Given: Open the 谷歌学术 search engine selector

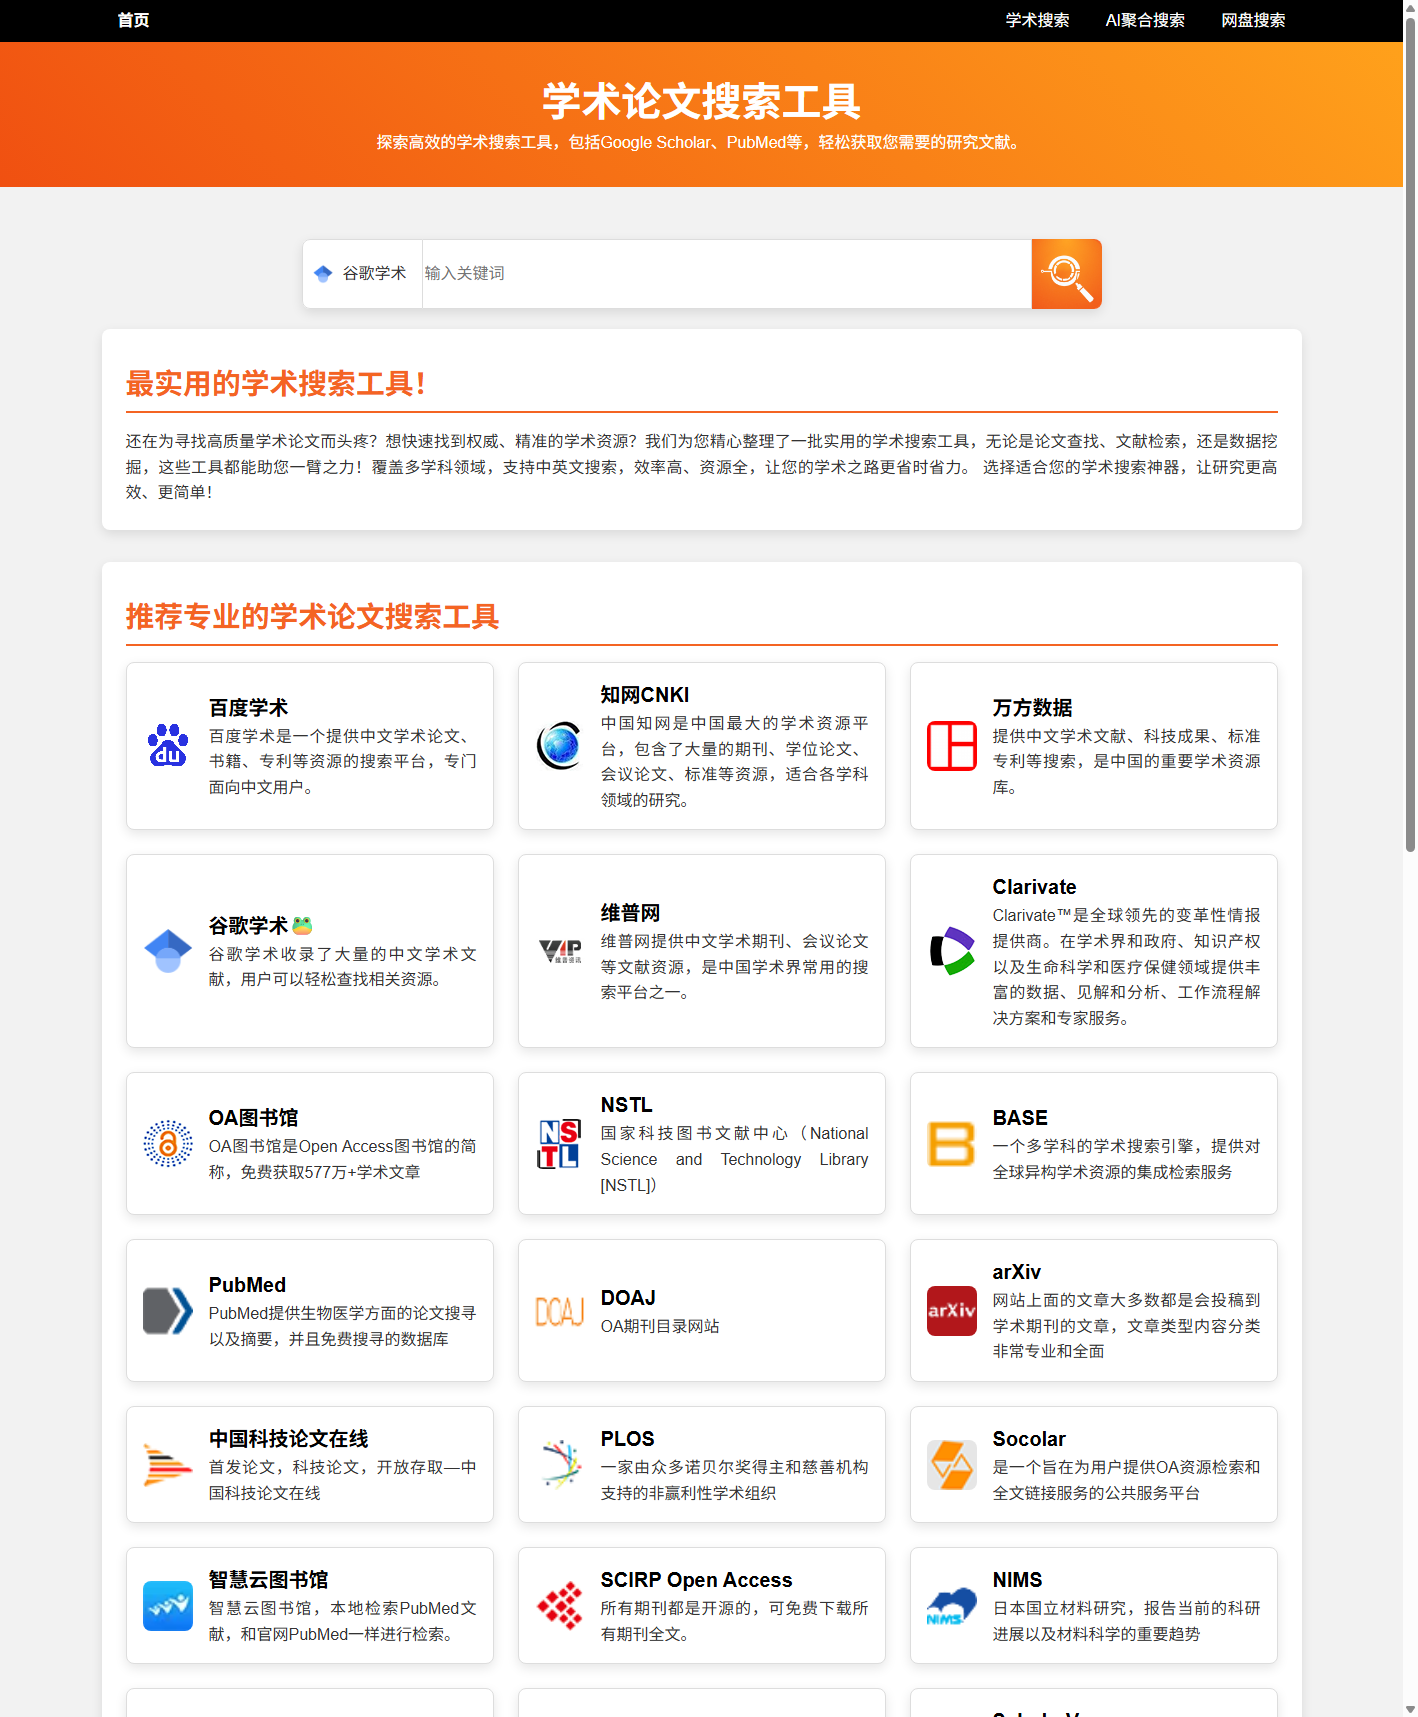Looking at the screenshot, I should click(x=362, y=274).
